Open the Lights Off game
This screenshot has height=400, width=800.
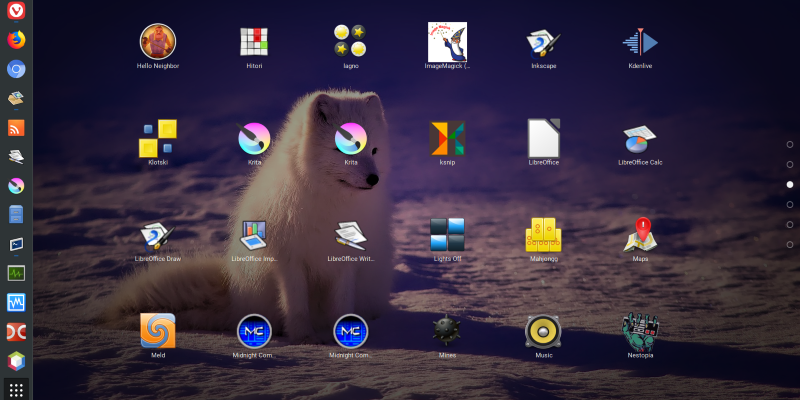coord(447,235)
